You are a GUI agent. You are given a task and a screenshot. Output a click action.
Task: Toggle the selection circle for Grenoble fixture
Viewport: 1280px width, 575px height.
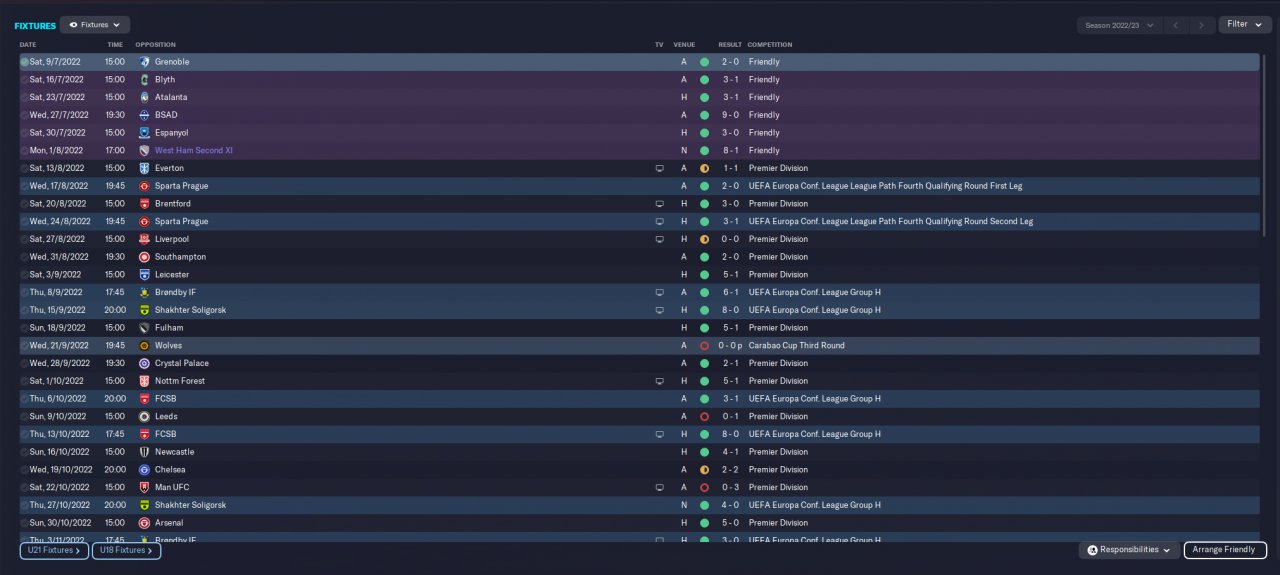click(x=24, y=62)
